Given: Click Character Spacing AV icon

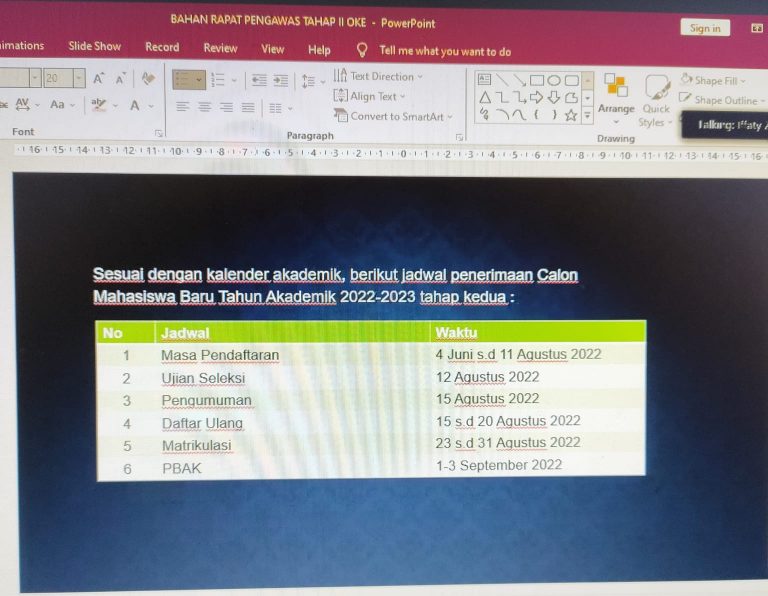Looking at the screenshot, I should click(x=23, y=104).
